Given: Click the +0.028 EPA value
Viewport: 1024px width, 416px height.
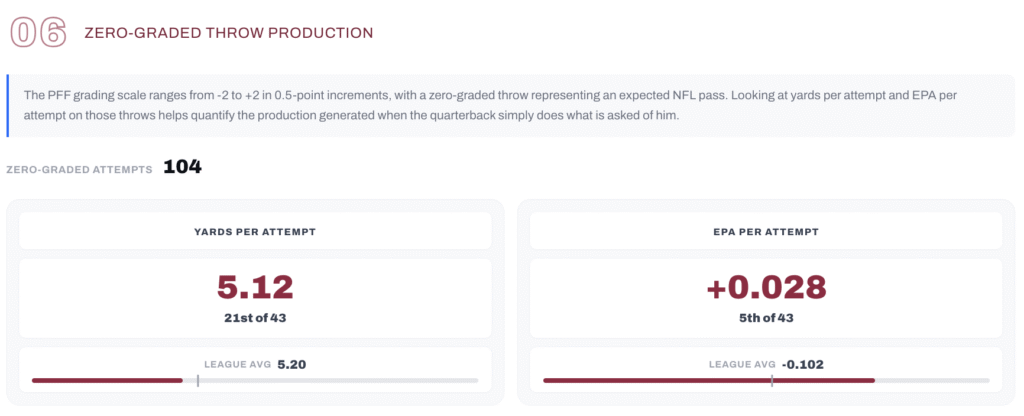Looking at the screenshot, I should tap(766, 287).
